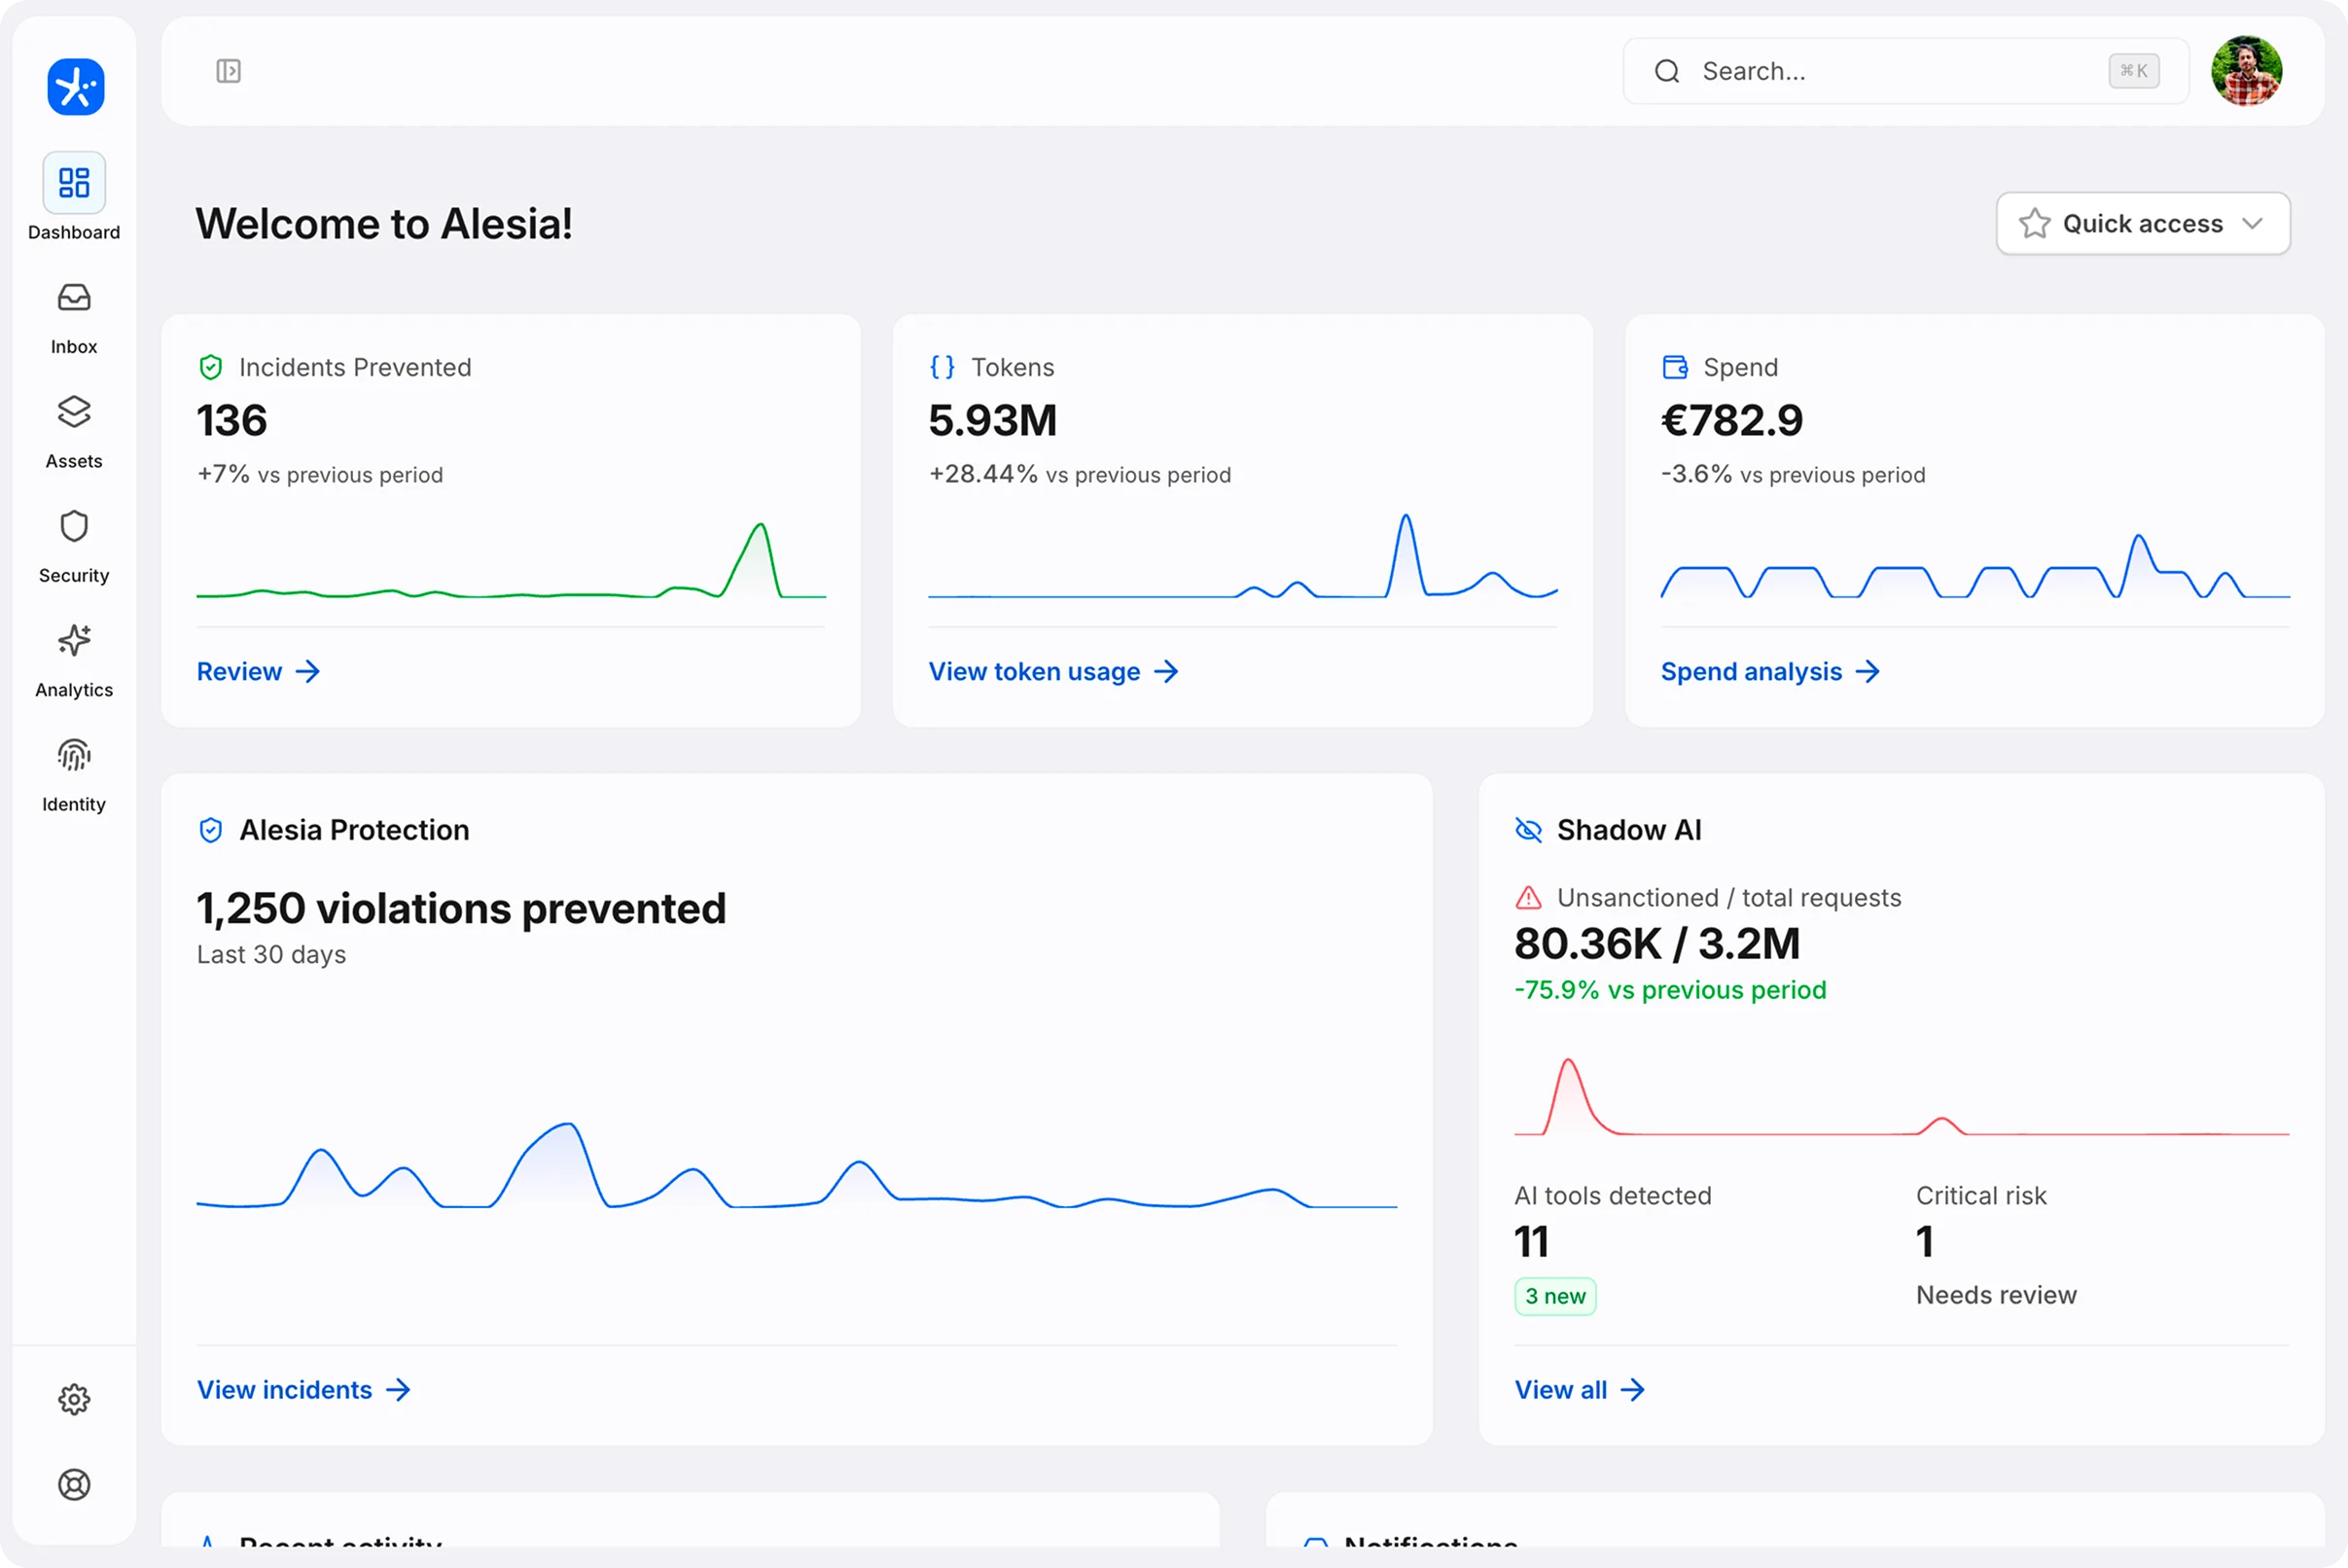Click the arrow next to Review
Screen dimensions: 2348x1568
tap(308, 671)
